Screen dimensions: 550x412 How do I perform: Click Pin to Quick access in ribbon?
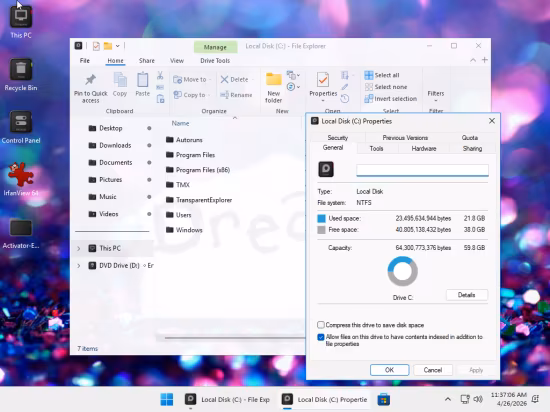coord(90,88)
